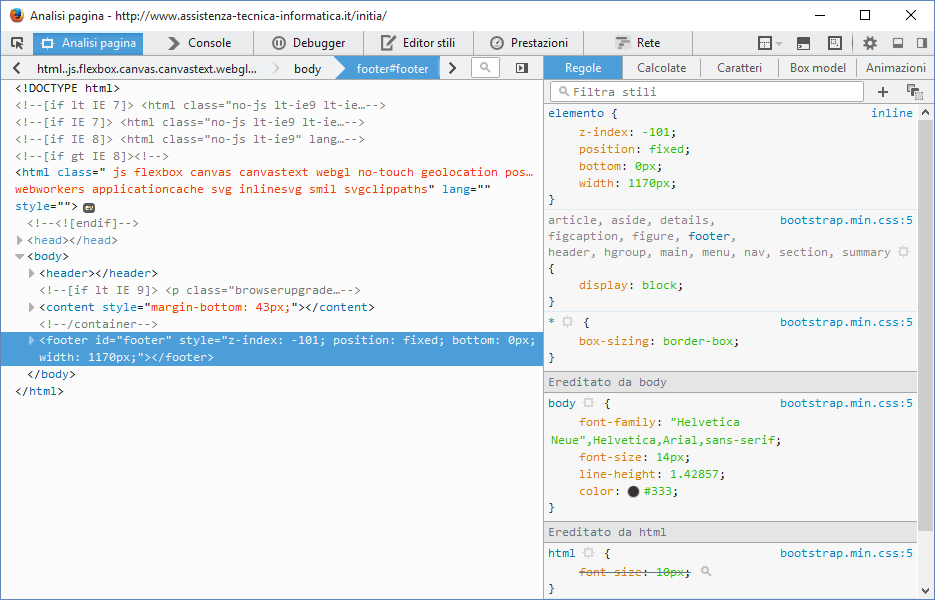The height and width of the screenshot is (600, 935).
Task: Collapse the body element node
Action: tap(19, 256)
